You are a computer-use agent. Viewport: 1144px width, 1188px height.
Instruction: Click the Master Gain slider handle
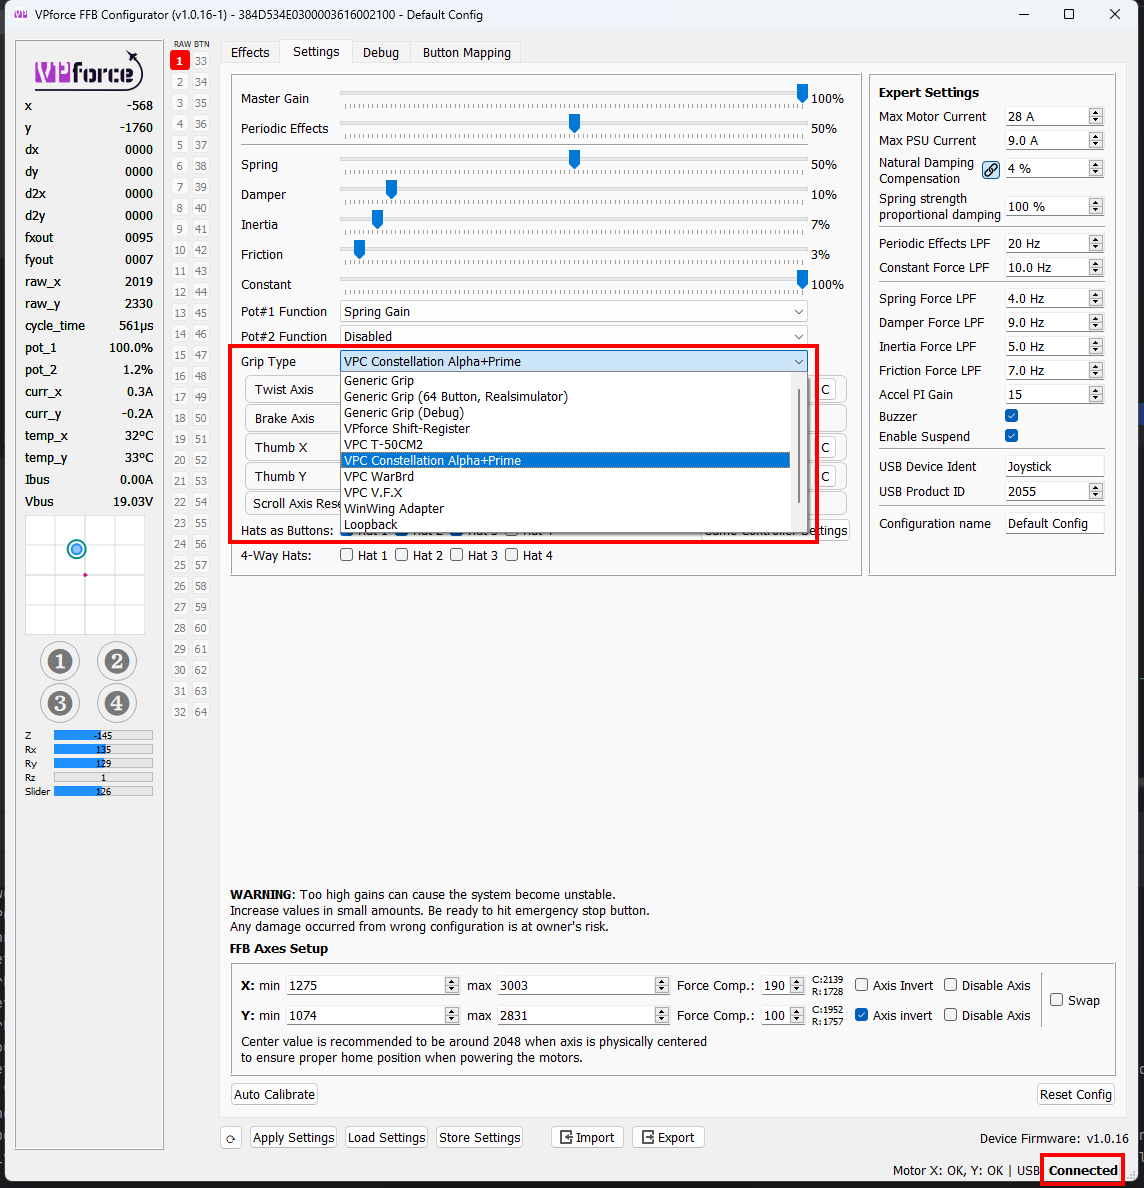802,93
